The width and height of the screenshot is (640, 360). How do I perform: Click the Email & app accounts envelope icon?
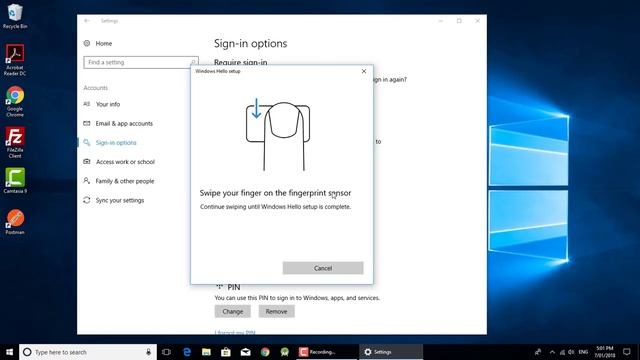87,123
